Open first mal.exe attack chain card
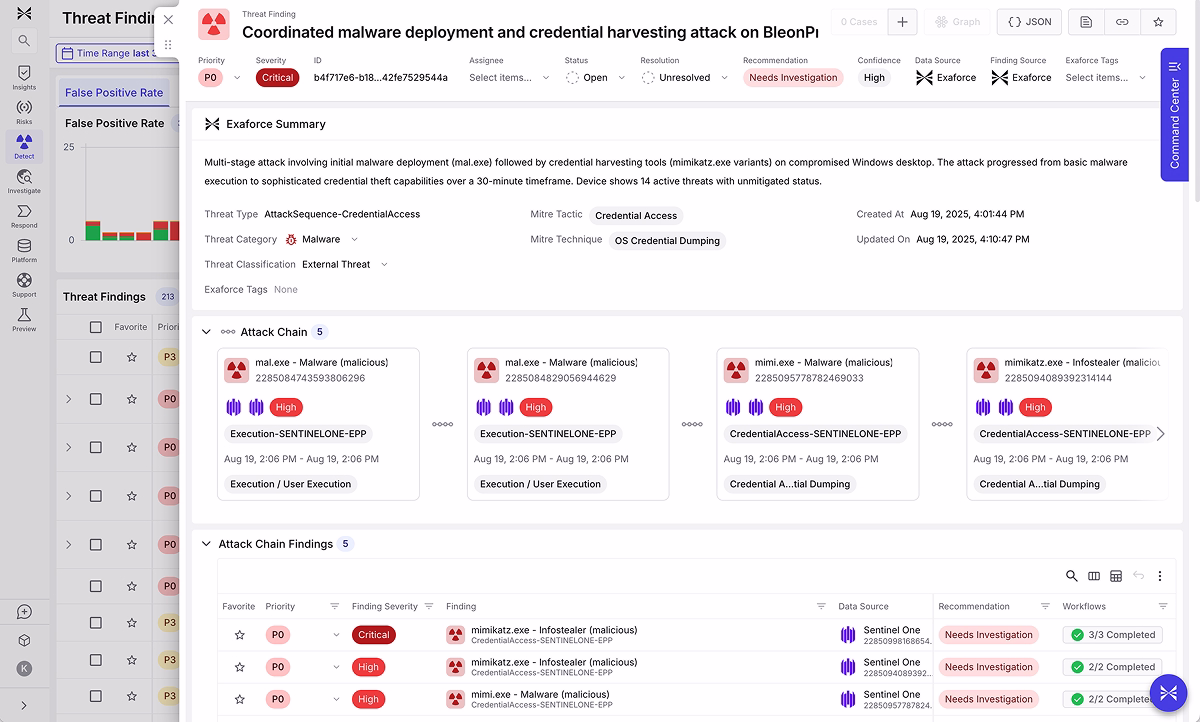This screenshot has width=1200, height=722. pos(318,424)
